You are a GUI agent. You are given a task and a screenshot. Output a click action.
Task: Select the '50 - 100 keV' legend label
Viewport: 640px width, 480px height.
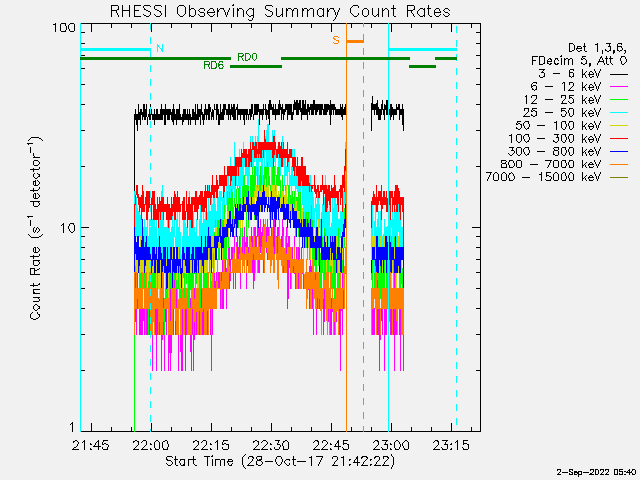559,125
